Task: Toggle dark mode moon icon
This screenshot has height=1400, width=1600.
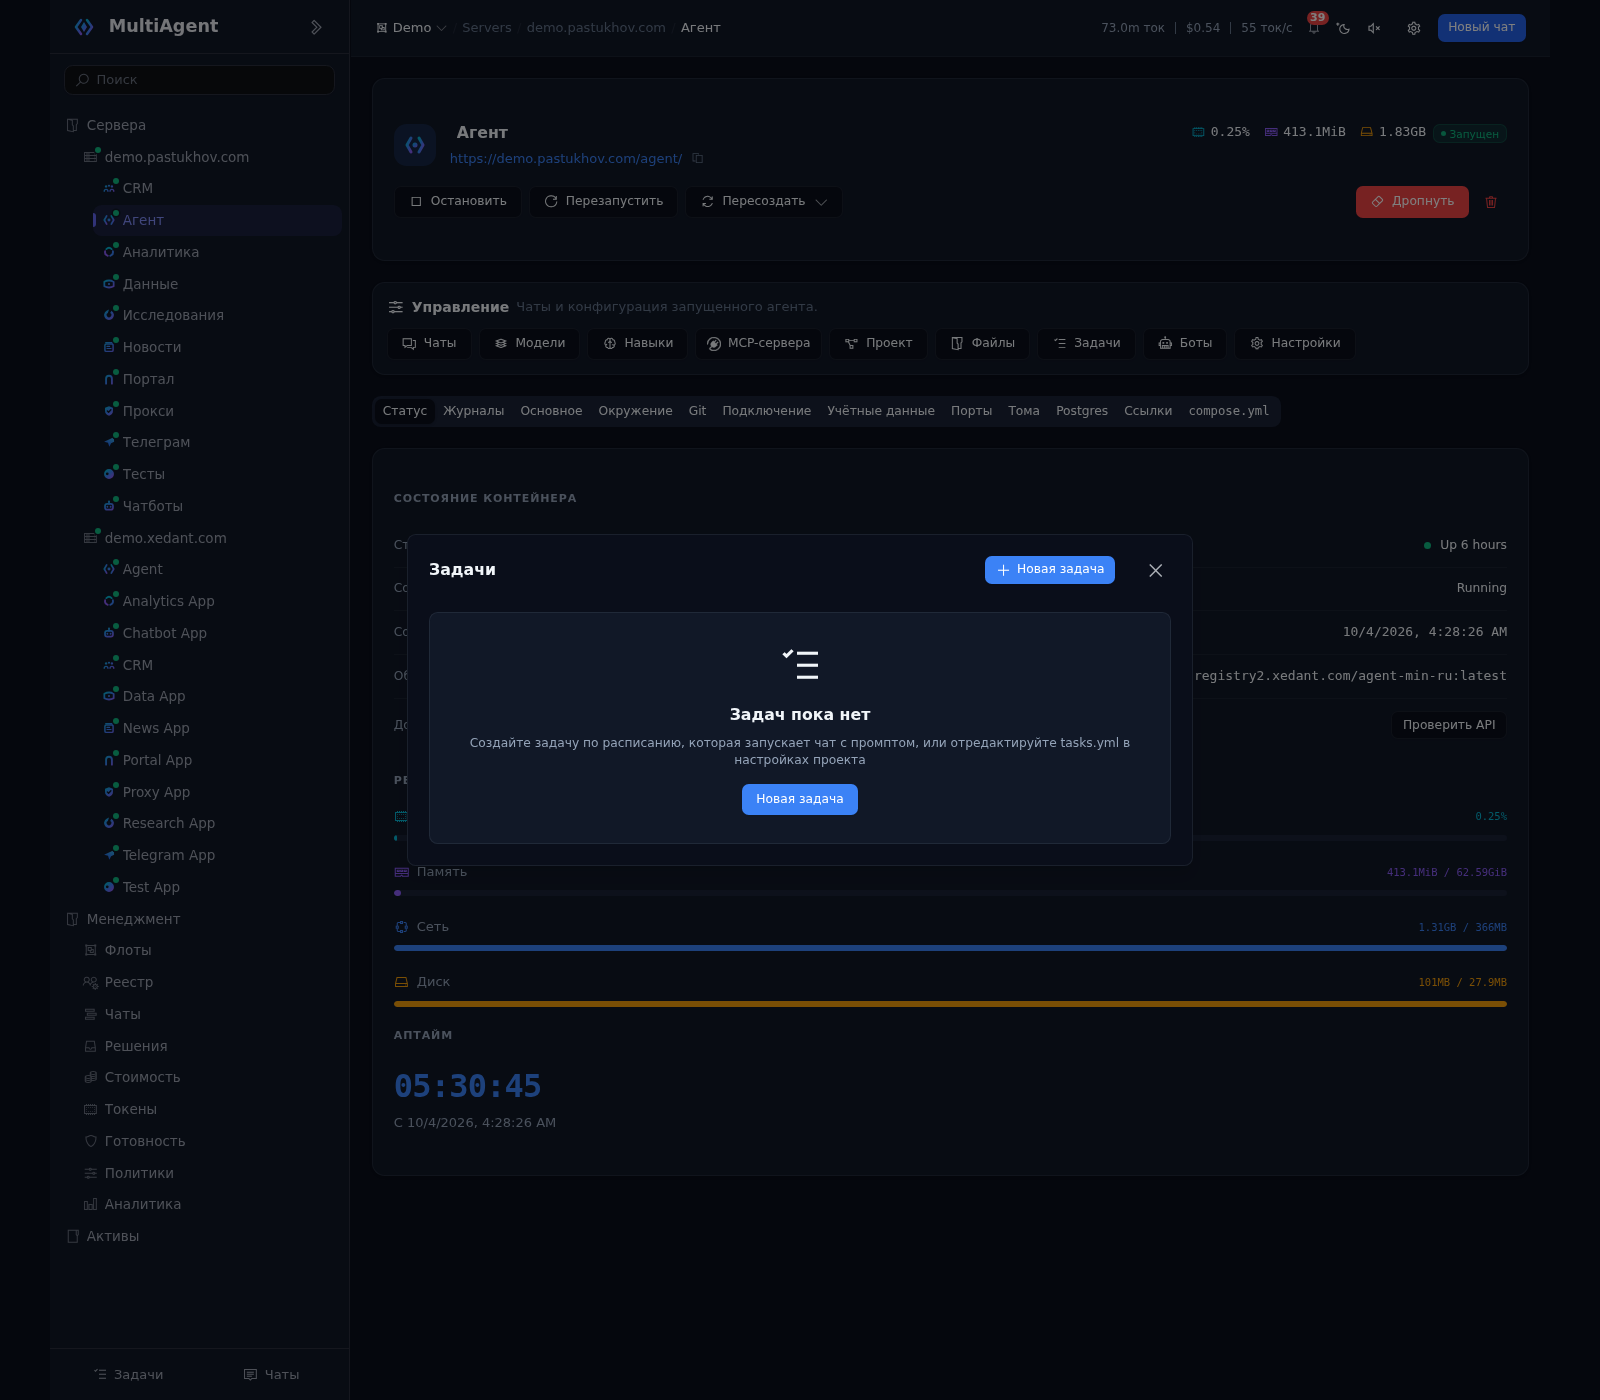Action: [1344, 28]
